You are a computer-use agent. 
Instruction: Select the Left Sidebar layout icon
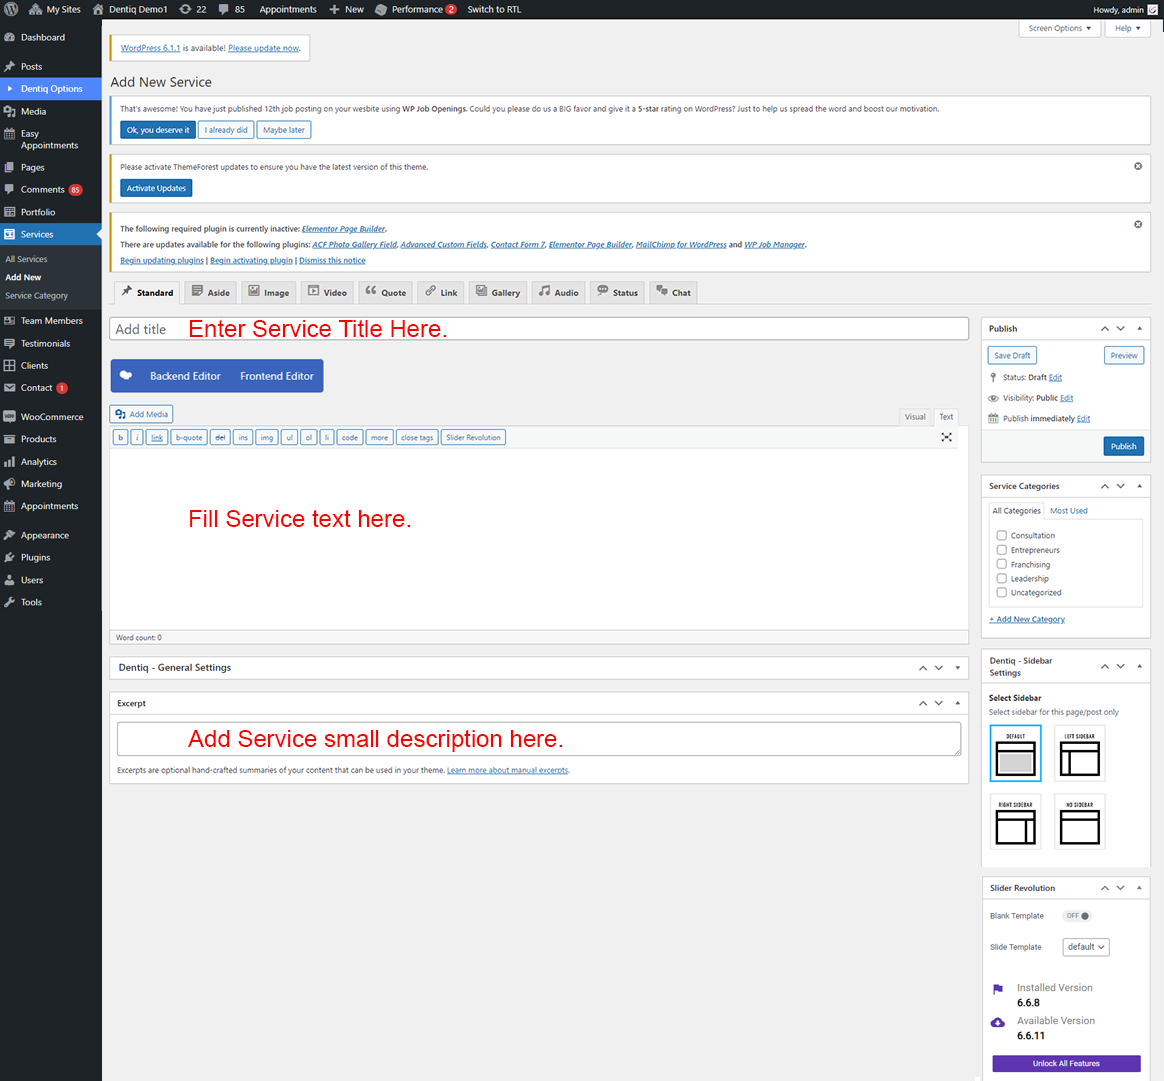coord(1080,753)
